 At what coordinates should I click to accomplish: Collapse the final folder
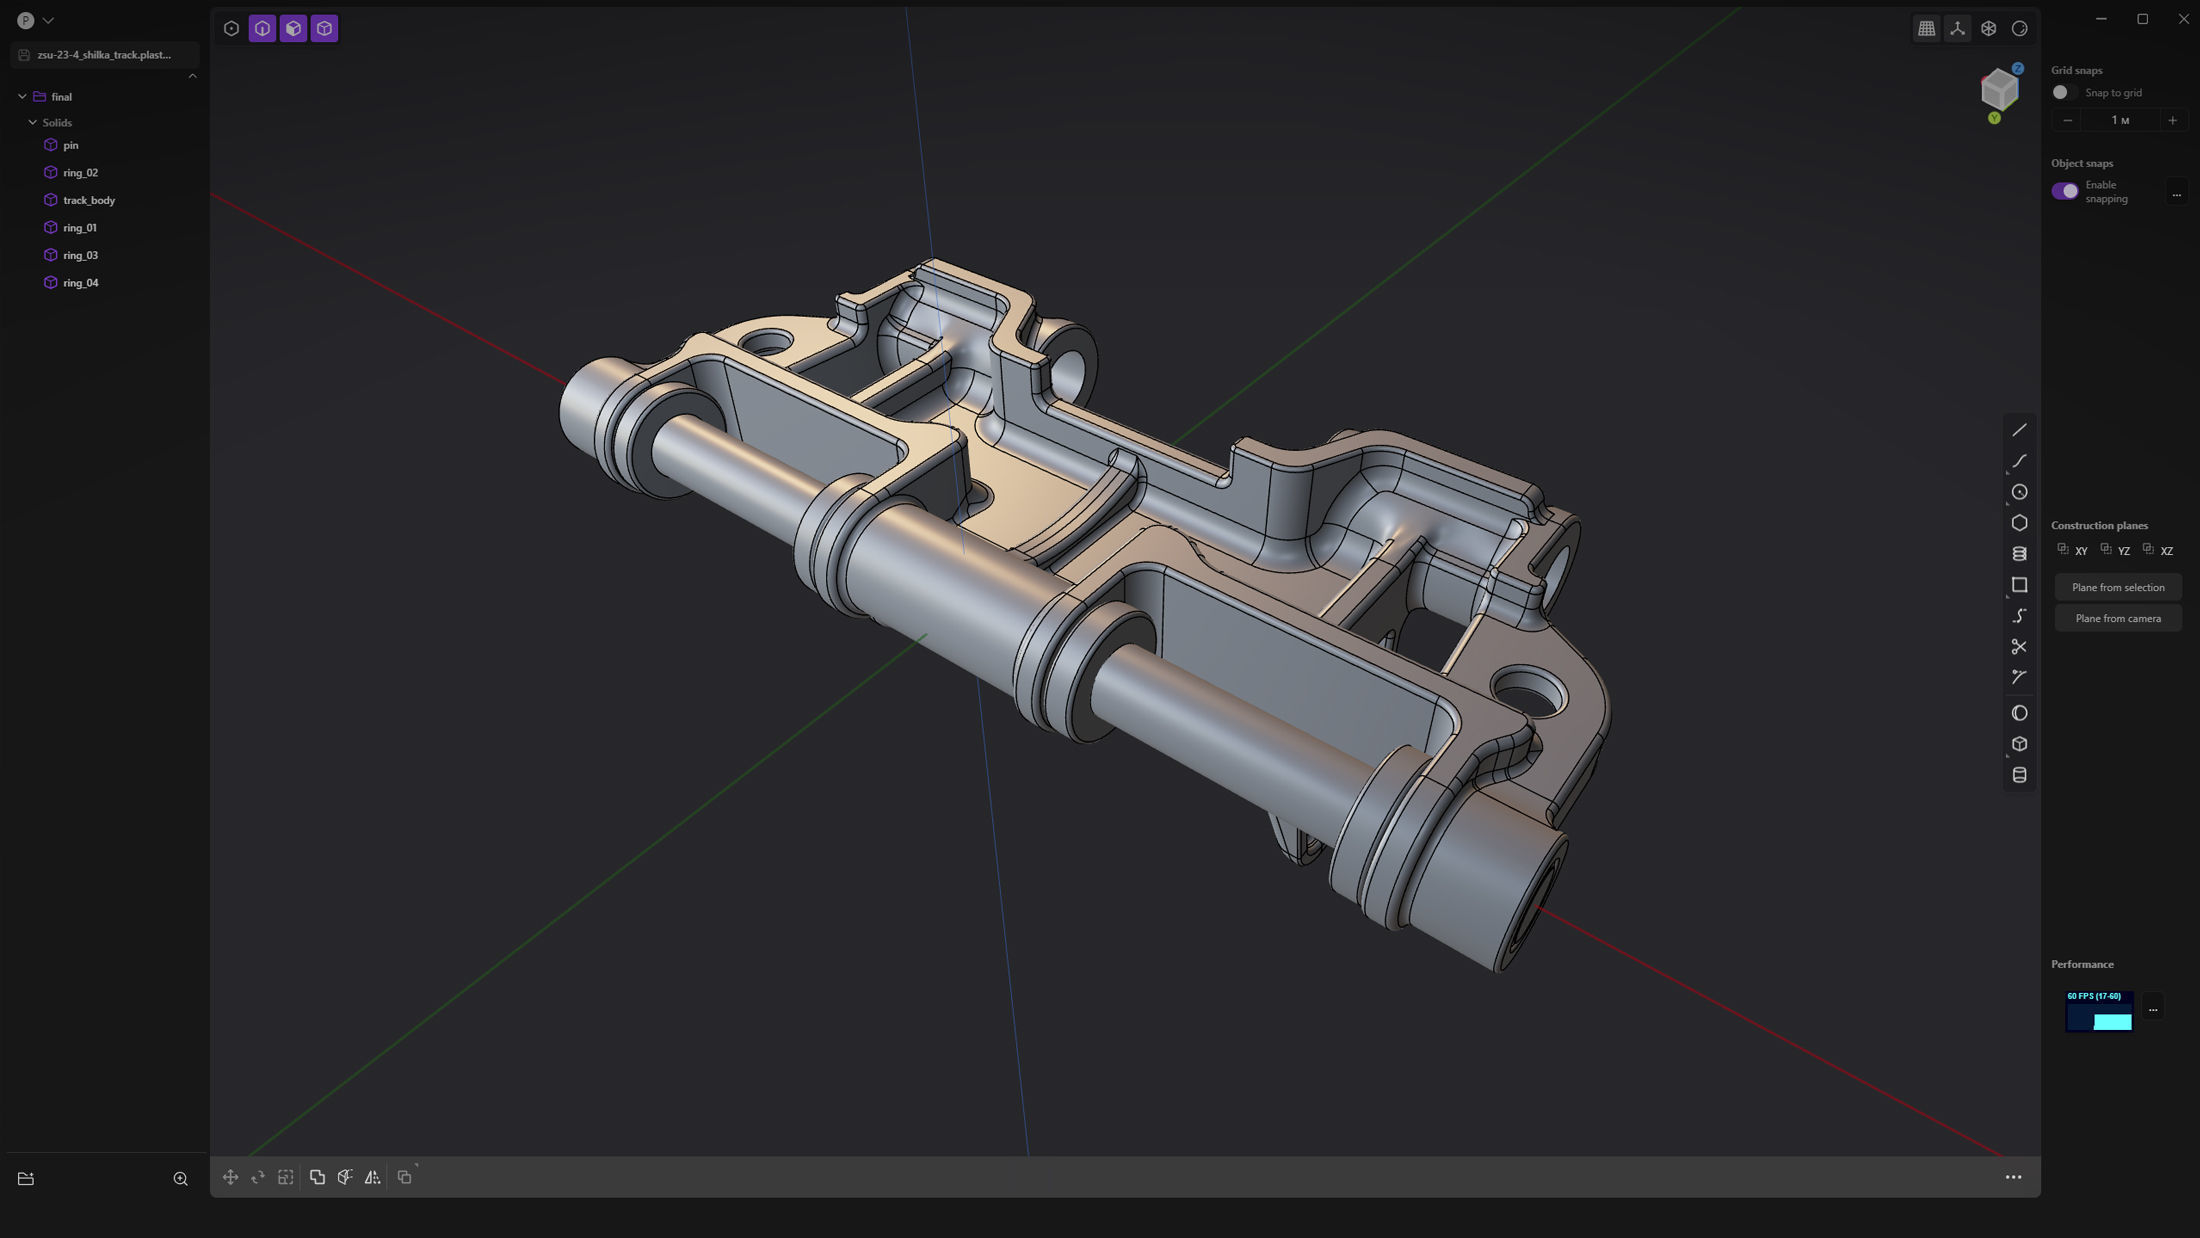tap(22, 97)
